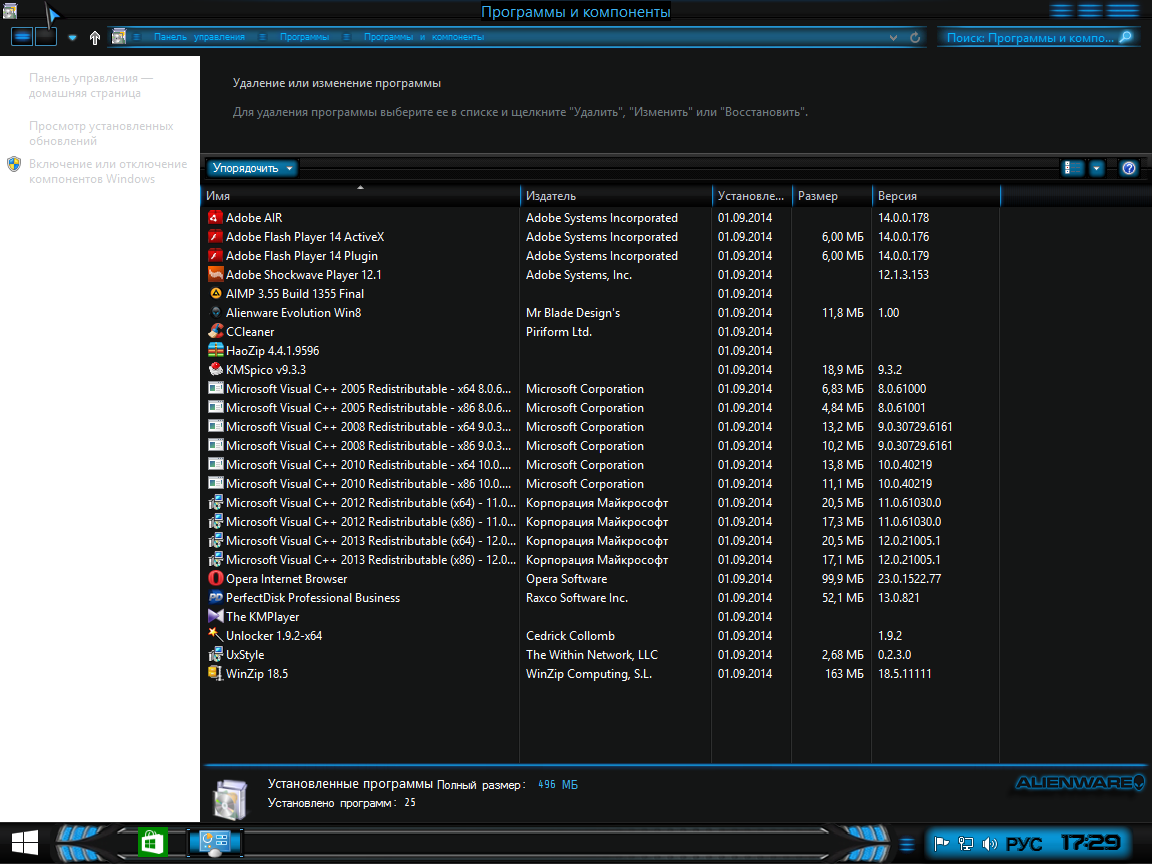Image resolution: width=1152 pixels, height=864 pixels.
Task: Click the The Within Network, LLC cell
Action: pyautogui.click(x=591, y=655)
